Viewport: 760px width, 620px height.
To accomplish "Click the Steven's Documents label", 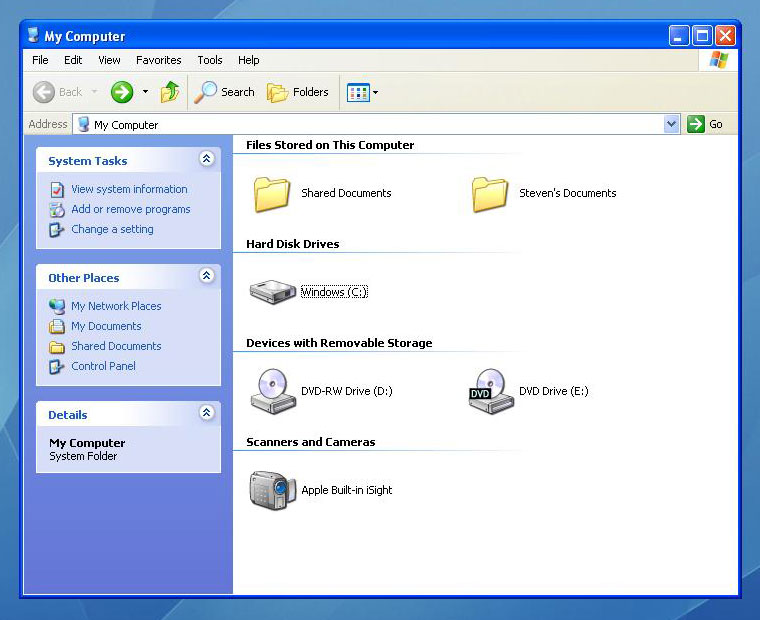I will click(x=568, y=193).
